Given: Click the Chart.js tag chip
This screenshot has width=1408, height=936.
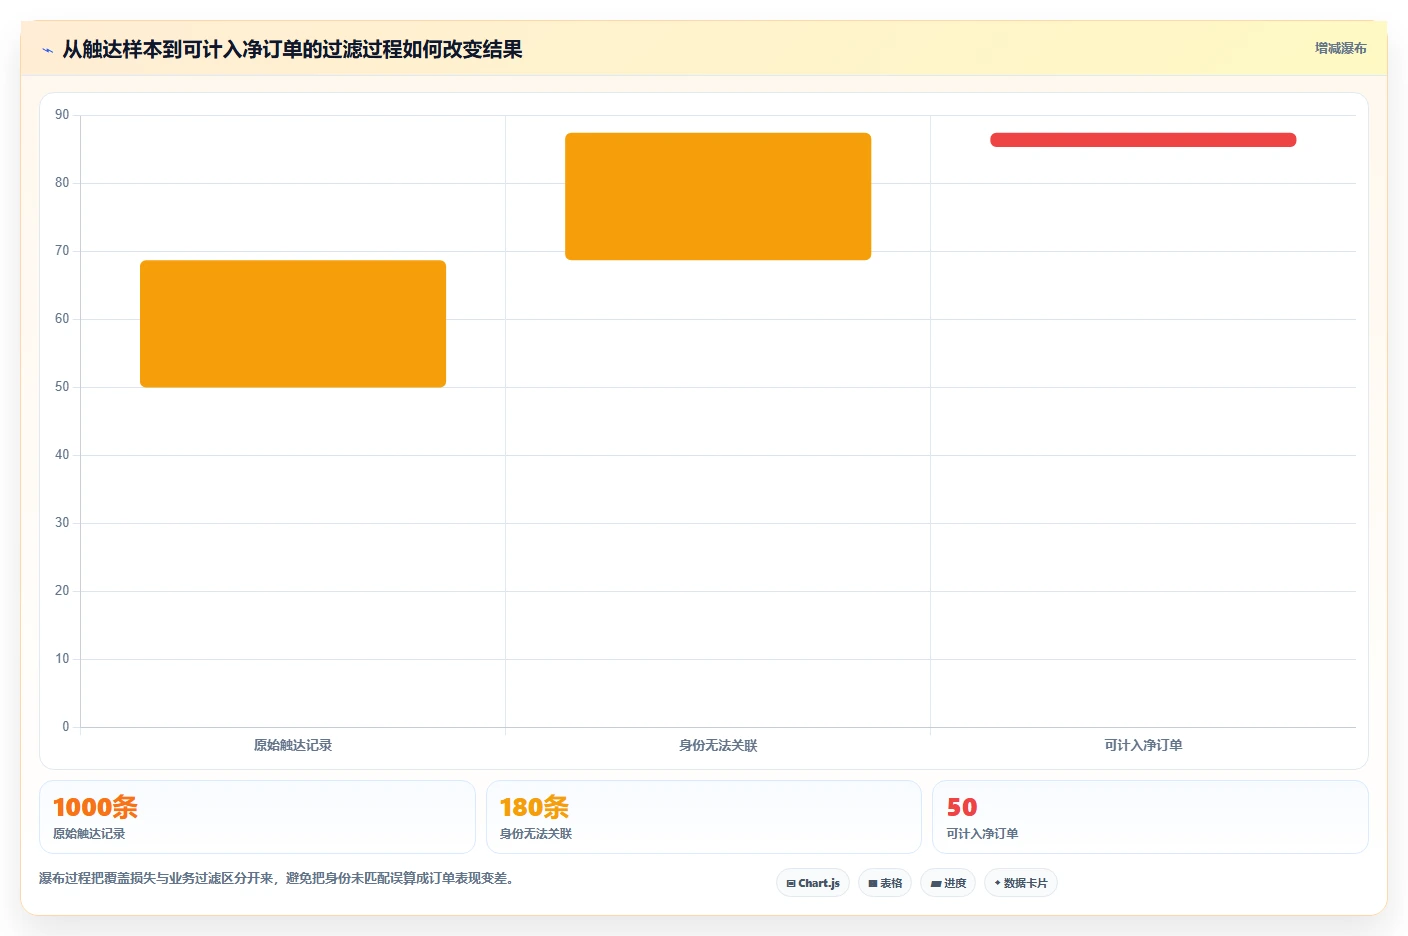Looking at the screenshot, I should coord(813,883).
